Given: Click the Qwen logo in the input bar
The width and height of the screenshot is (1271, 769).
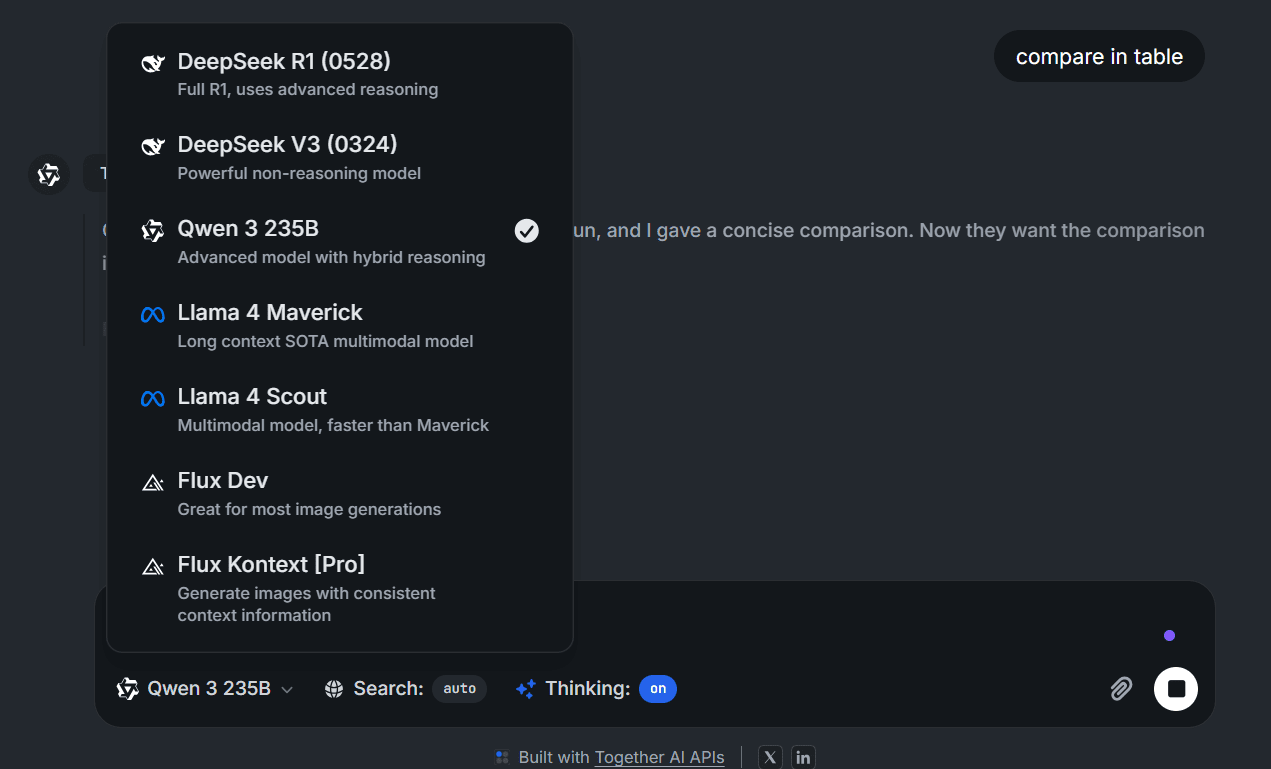Looking at the screenshot, I should pos(128,689).
